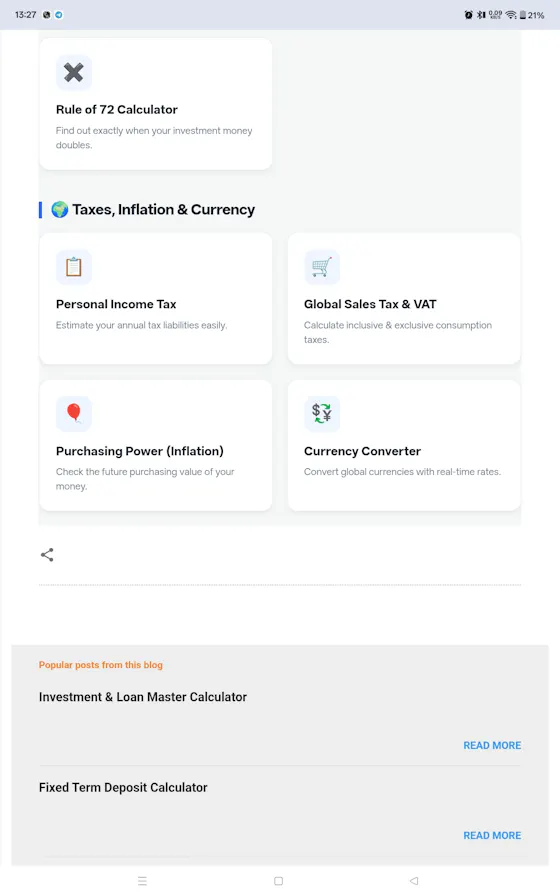
Task: Tap Android home square button
Action: pyautogui.click(x=278, y=881)
